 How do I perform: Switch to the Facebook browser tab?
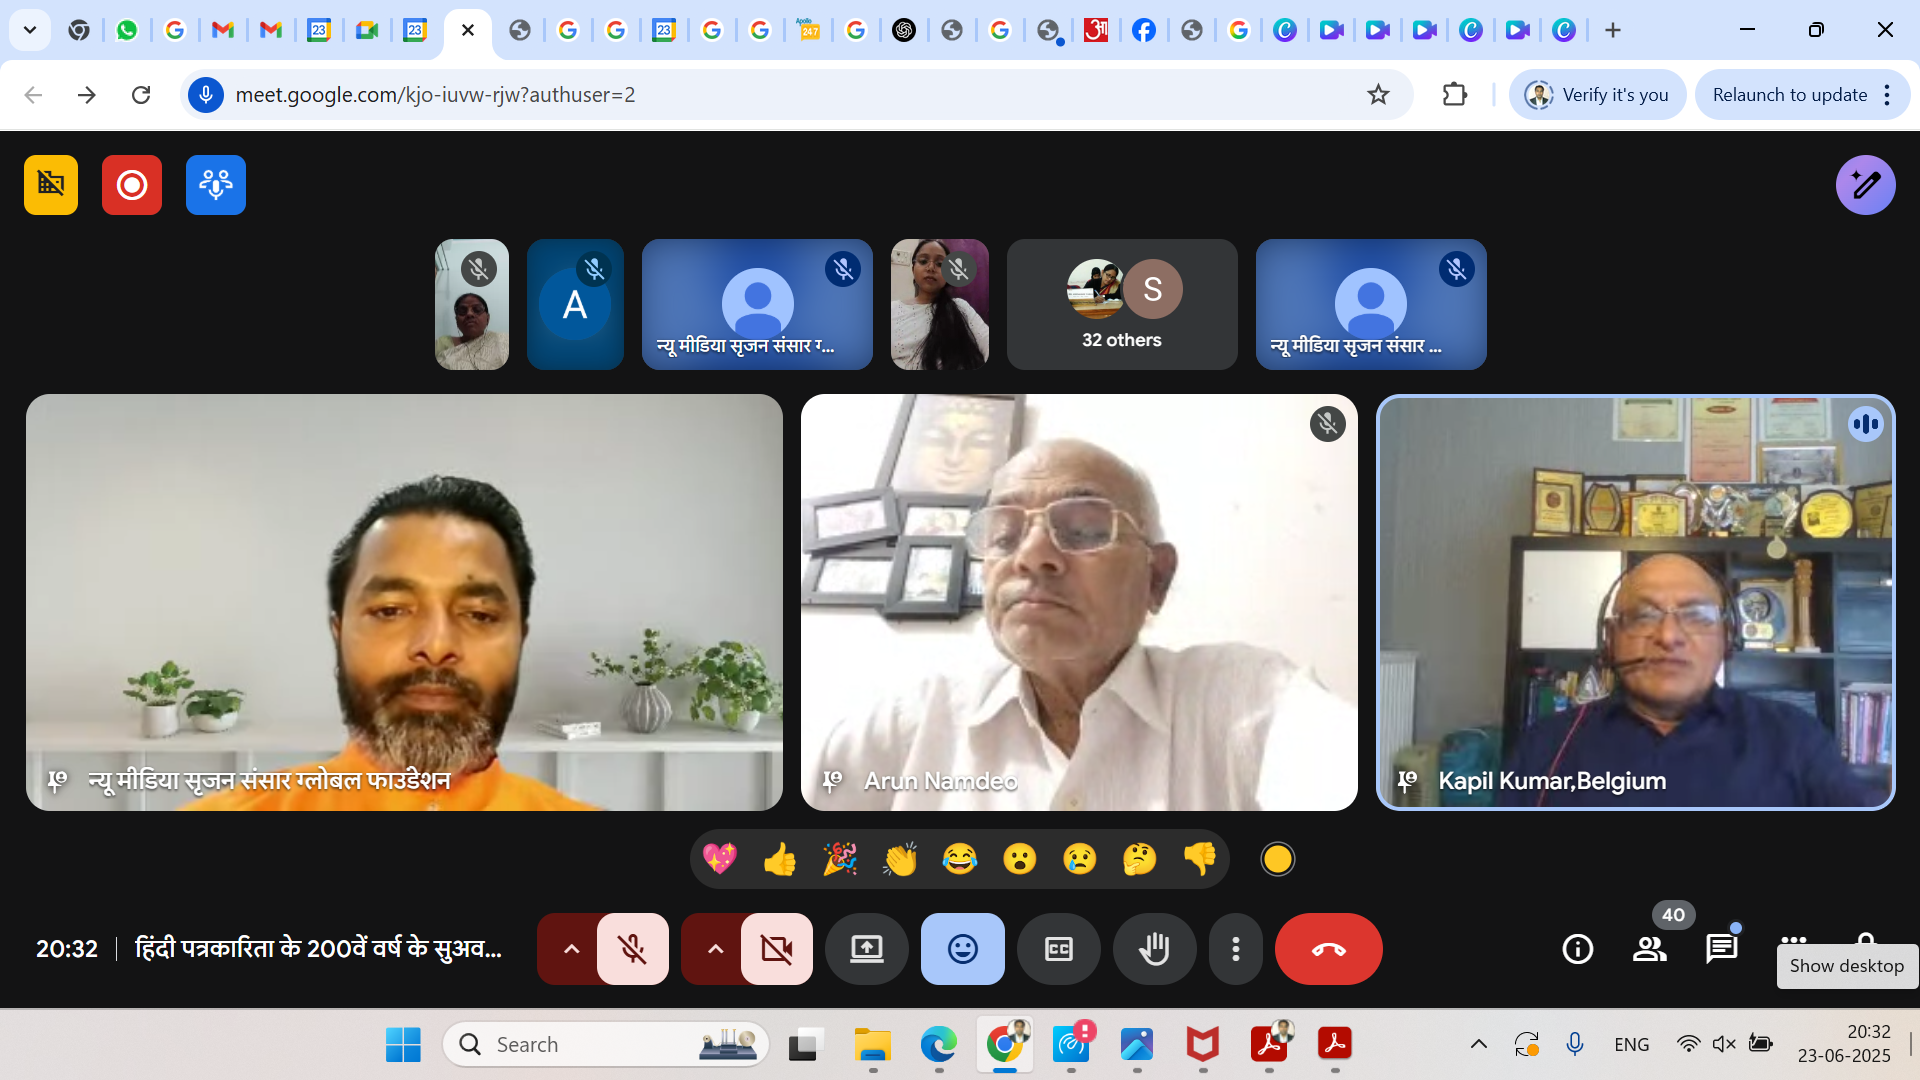click(1144, 30)
